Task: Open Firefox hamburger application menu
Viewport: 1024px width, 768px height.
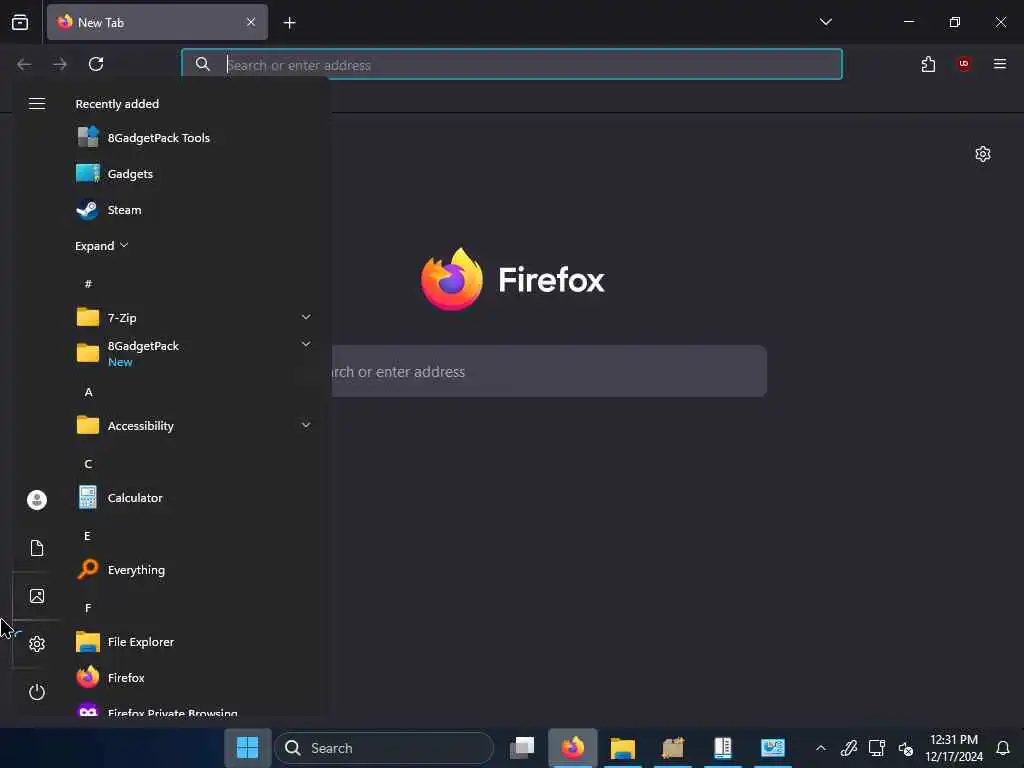Action: tap(1000, 64)
